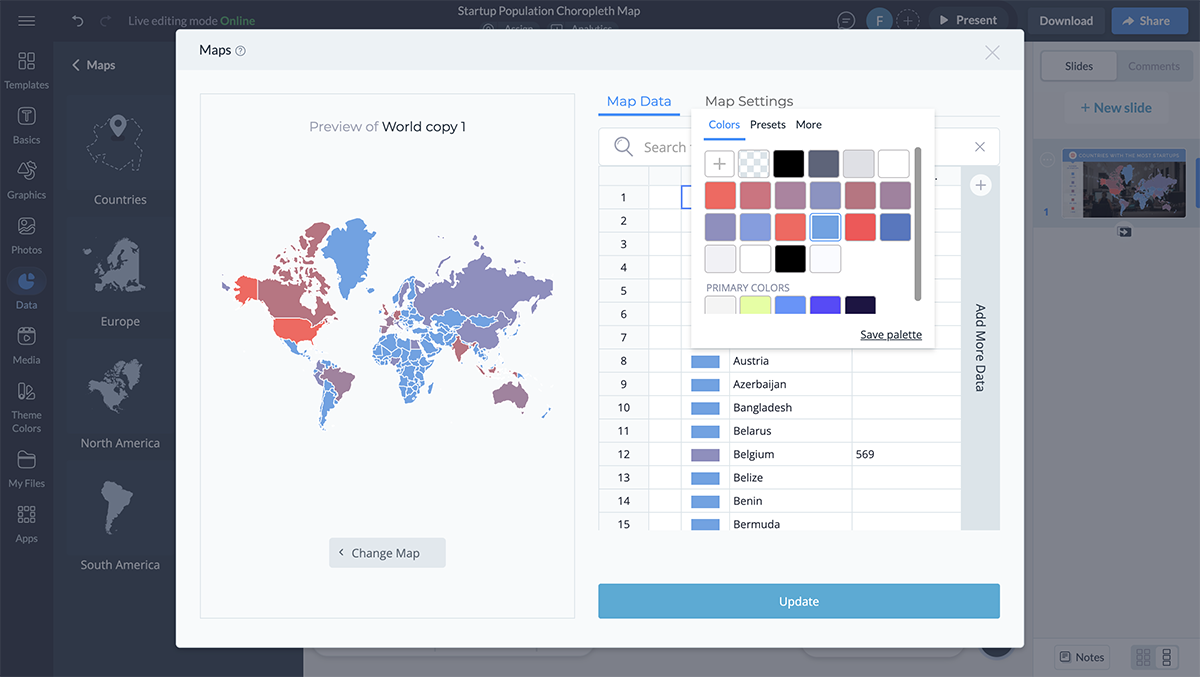Open Theme Colors in sidebar
This screenshot has height=677, width=1200.
(x=26, y=406)
